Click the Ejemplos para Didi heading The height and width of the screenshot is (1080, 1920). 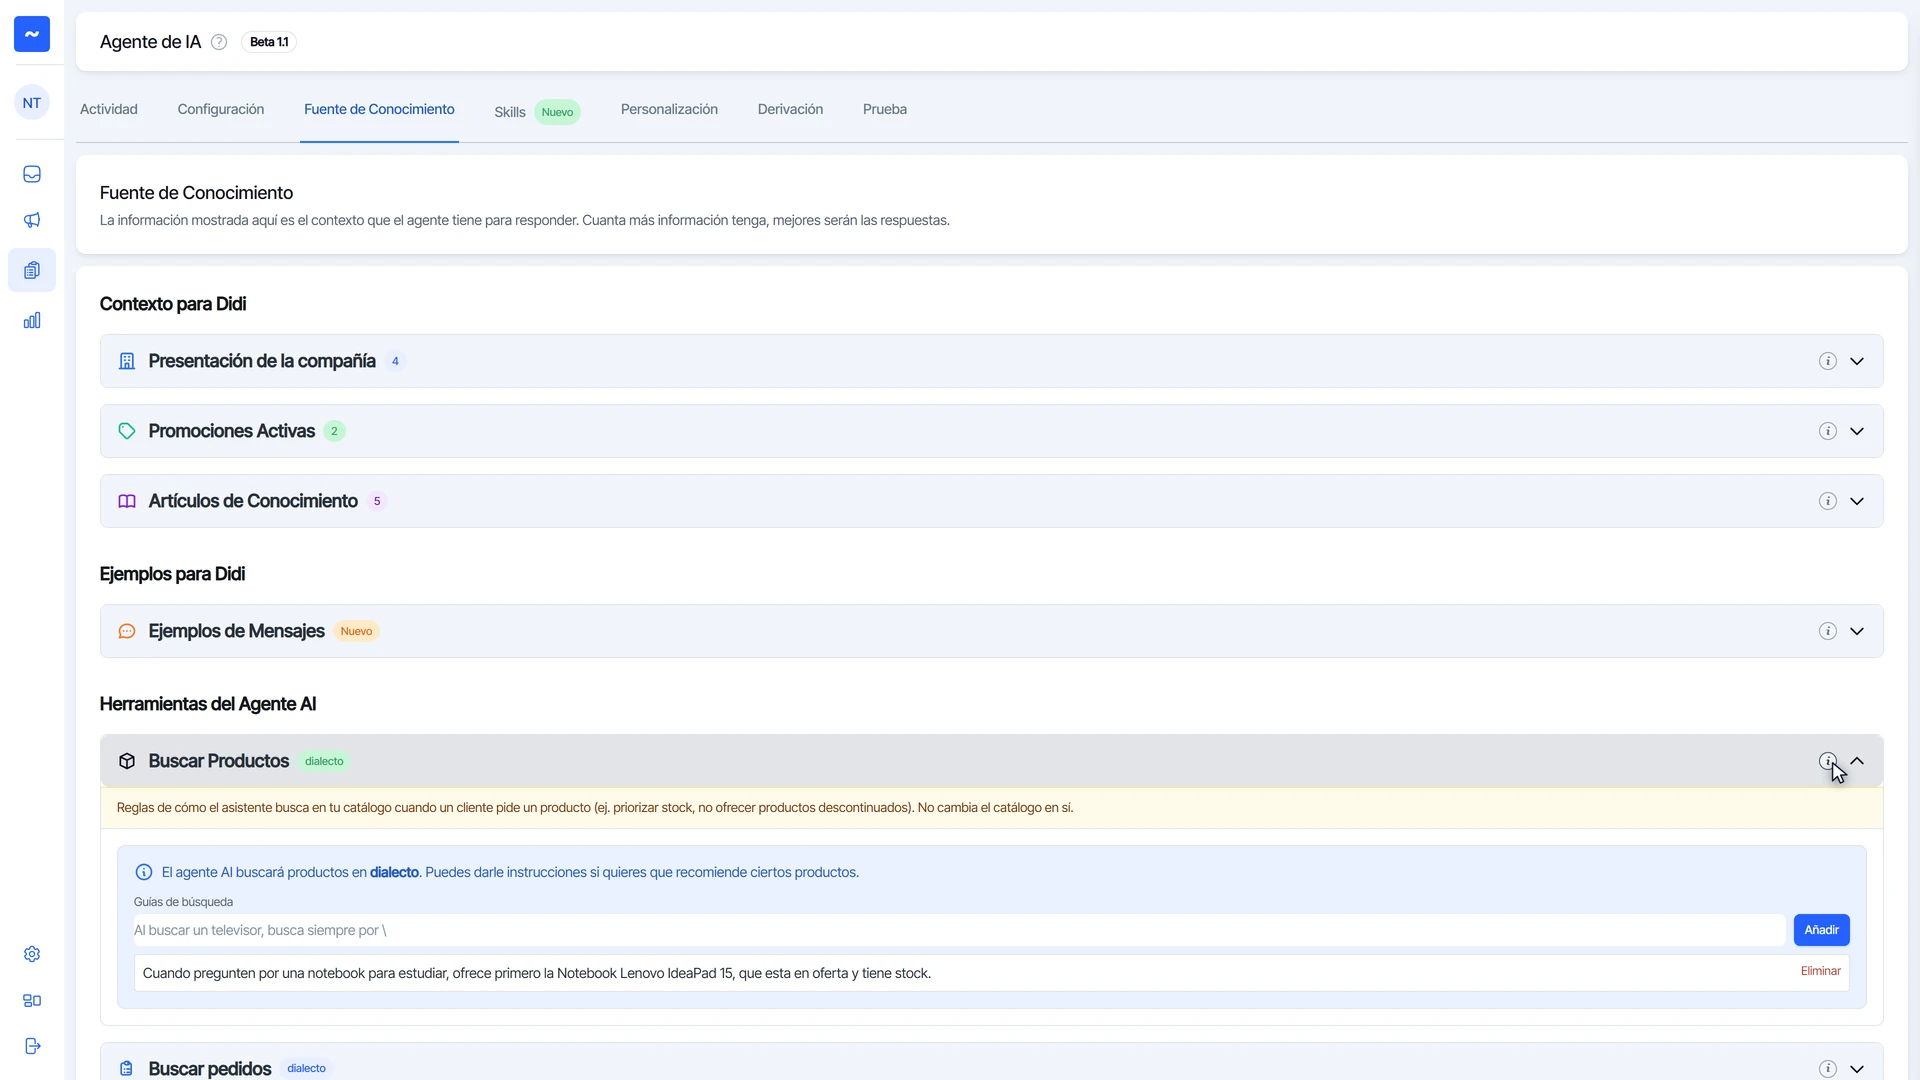click(172, 574)
